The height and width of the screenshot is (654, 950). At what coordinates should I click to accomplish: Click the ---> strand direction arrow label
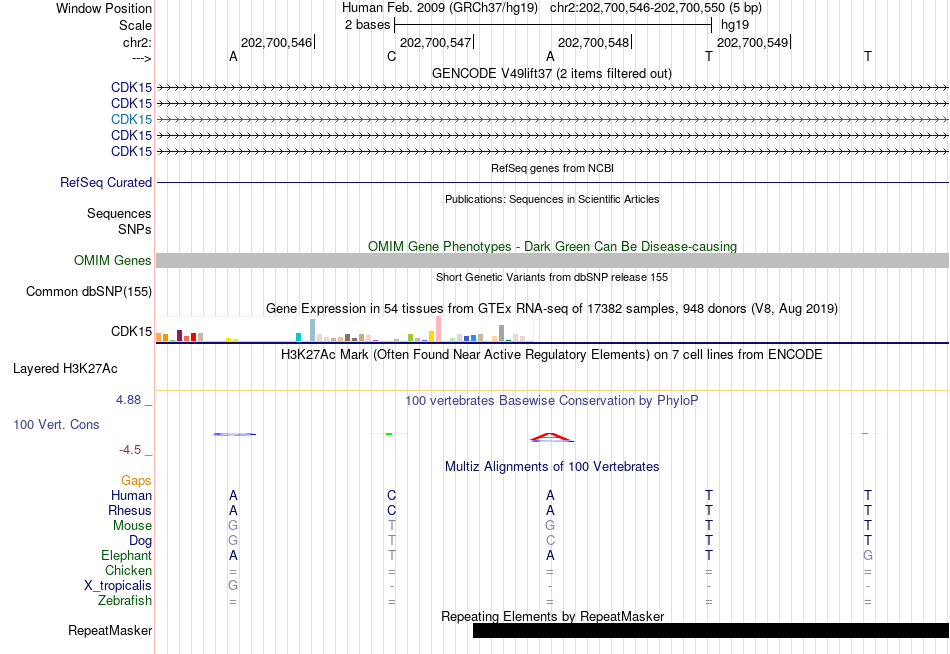(141, 58)
